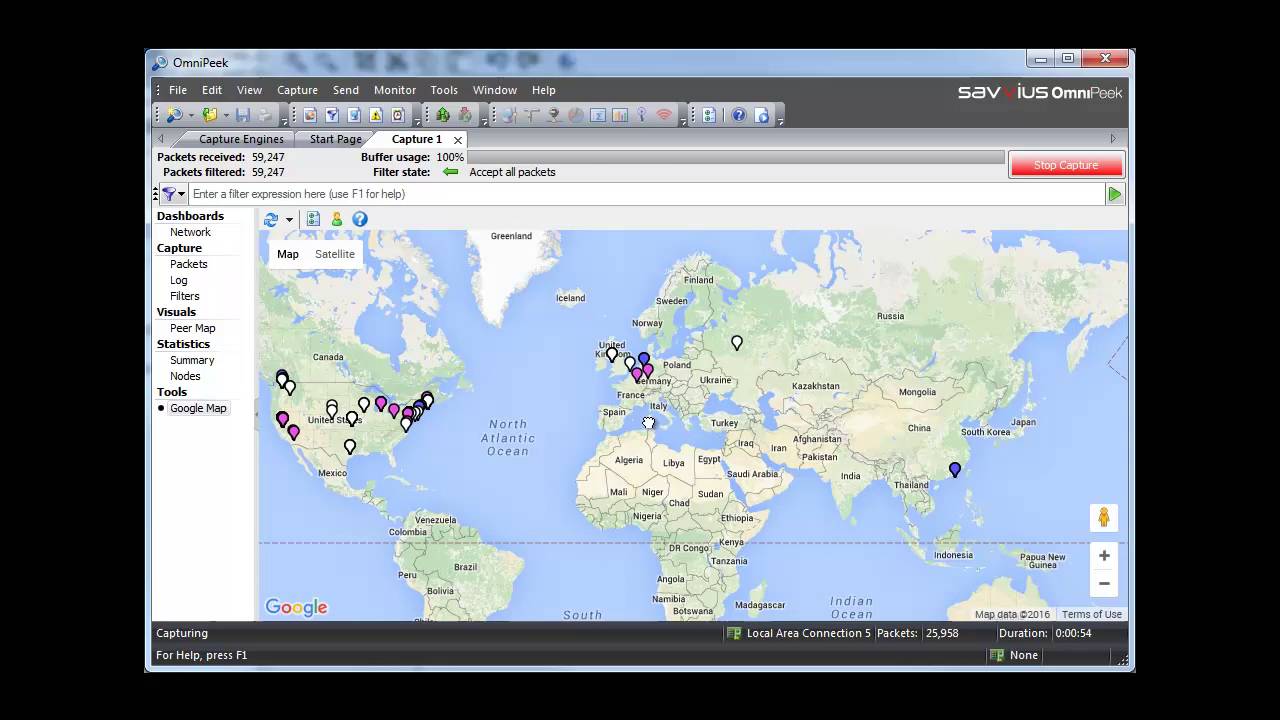Click the Street View pegman icon
Viewport: 1280px width, 720px height.
[1104, 517]
